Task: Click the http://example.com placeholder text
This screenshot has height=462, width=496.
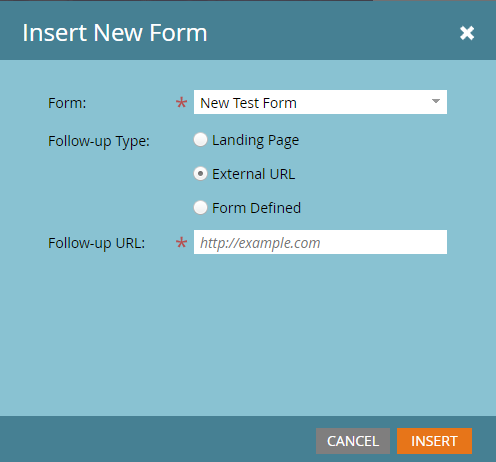Action: pos(260,243)
